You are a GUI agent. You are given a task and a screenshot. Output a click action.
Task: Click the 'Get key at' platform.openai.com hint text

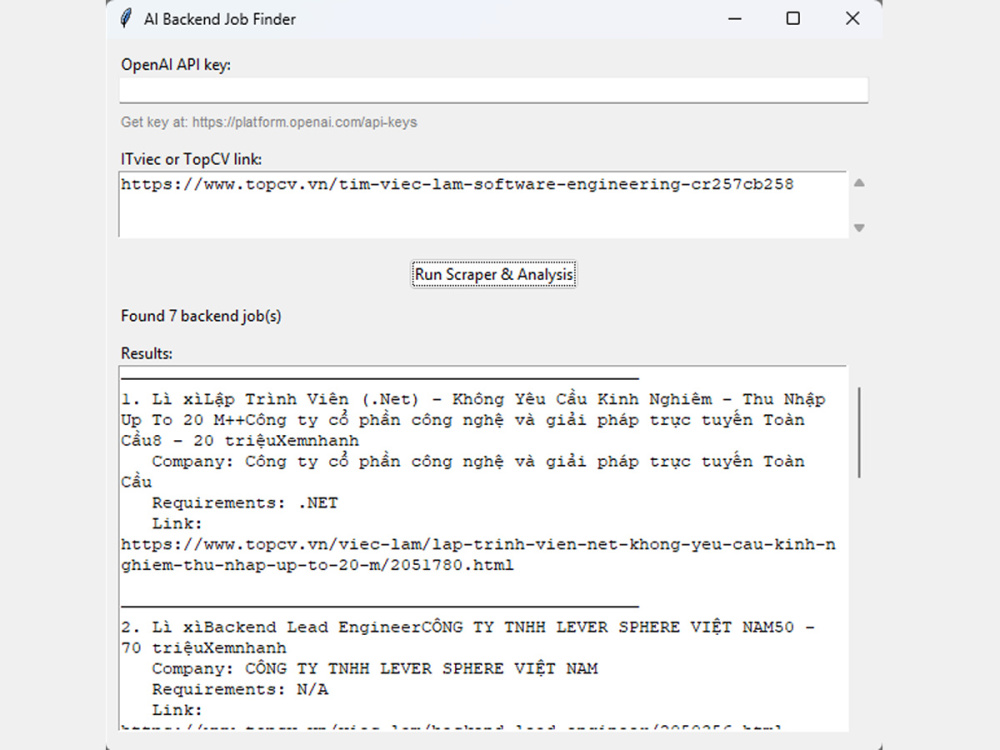[268, 122]
